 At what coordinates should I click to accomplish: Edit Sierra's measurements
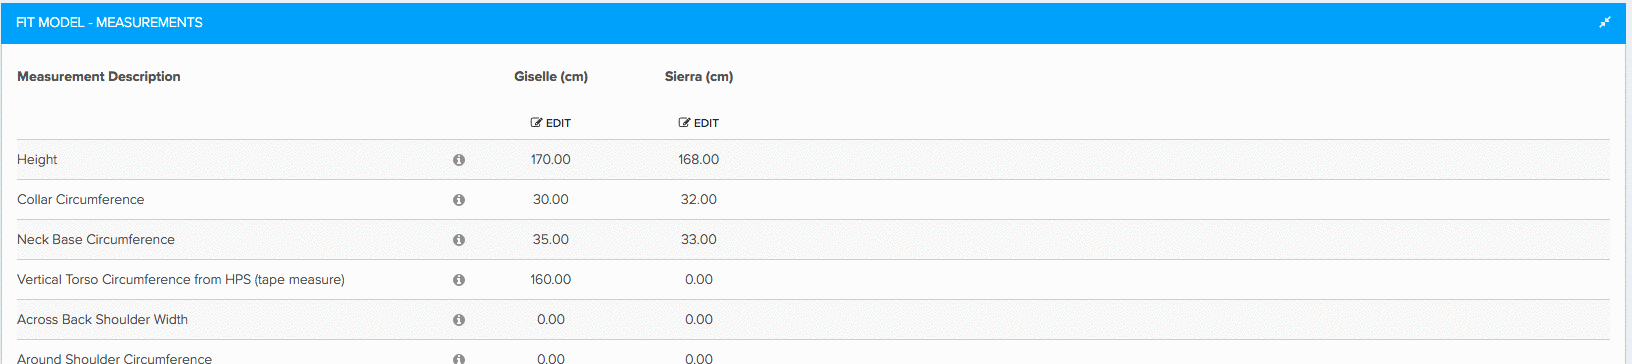click(699, 123)
